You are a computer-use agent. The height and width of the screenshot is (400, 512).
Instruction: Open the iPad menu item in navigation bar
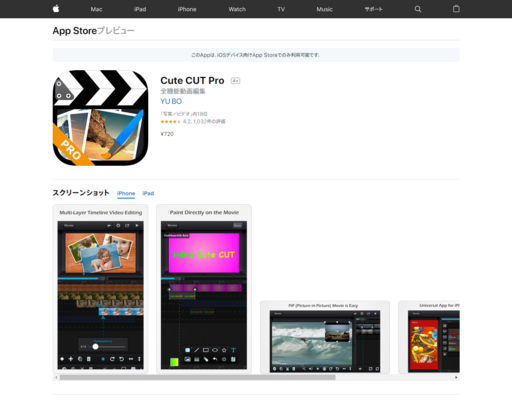[140, 9]
